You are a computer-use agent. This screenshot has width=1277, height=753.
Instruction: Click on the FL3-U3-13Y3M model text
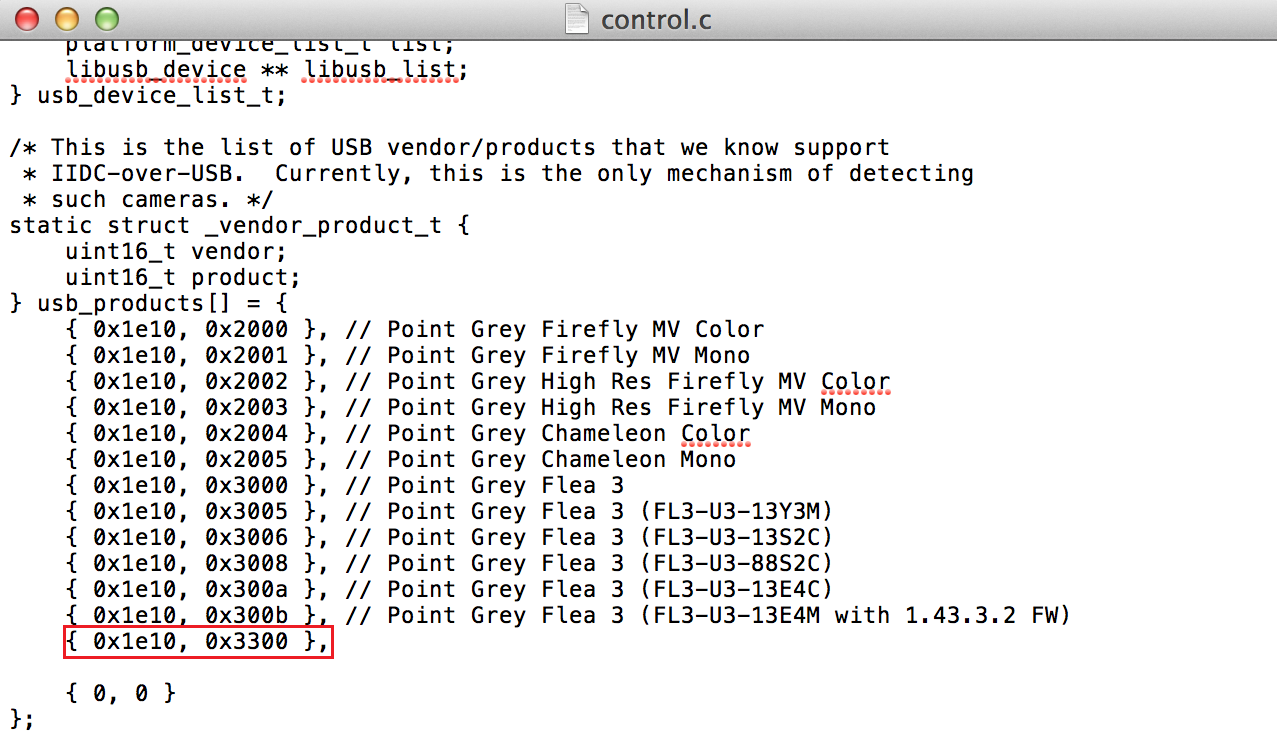click(x=736, y=512)
